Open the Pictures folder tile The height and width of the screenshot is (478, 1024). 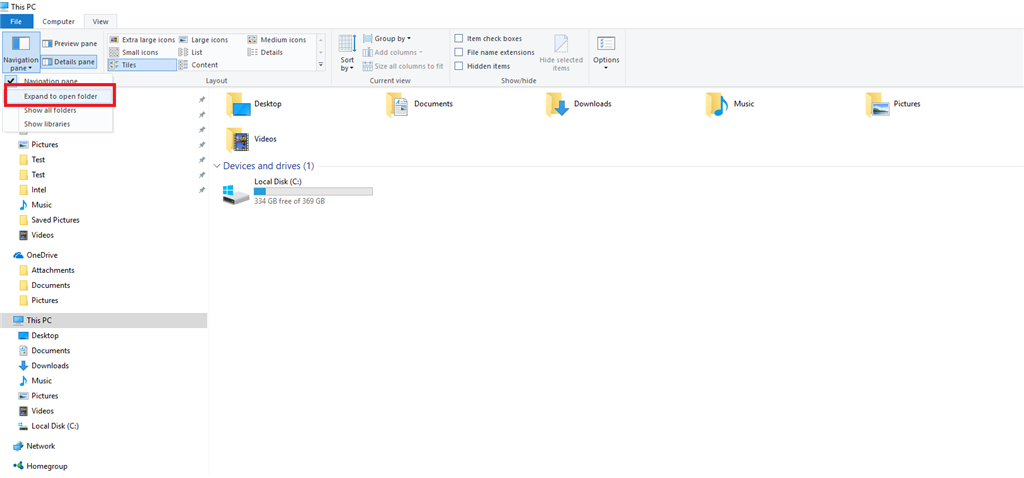(893, 104)
